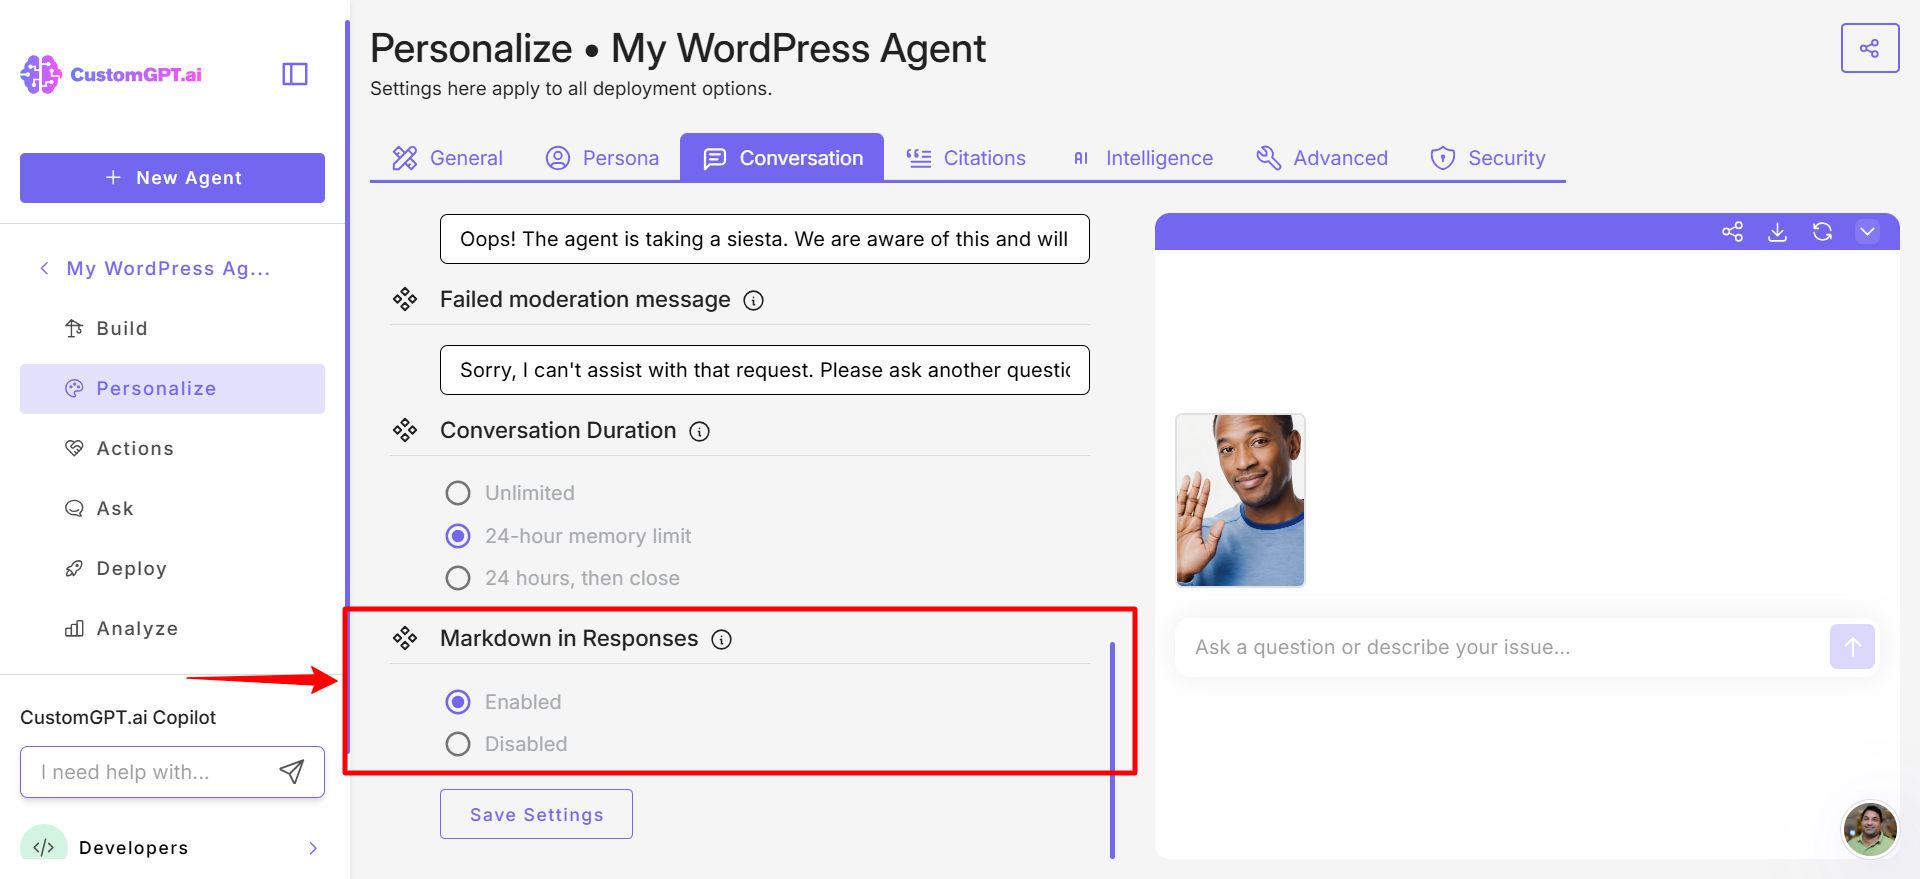1920x879 pixels.
Task: Open the General tab
Action: pyautogui.click(x=447, y=158)
